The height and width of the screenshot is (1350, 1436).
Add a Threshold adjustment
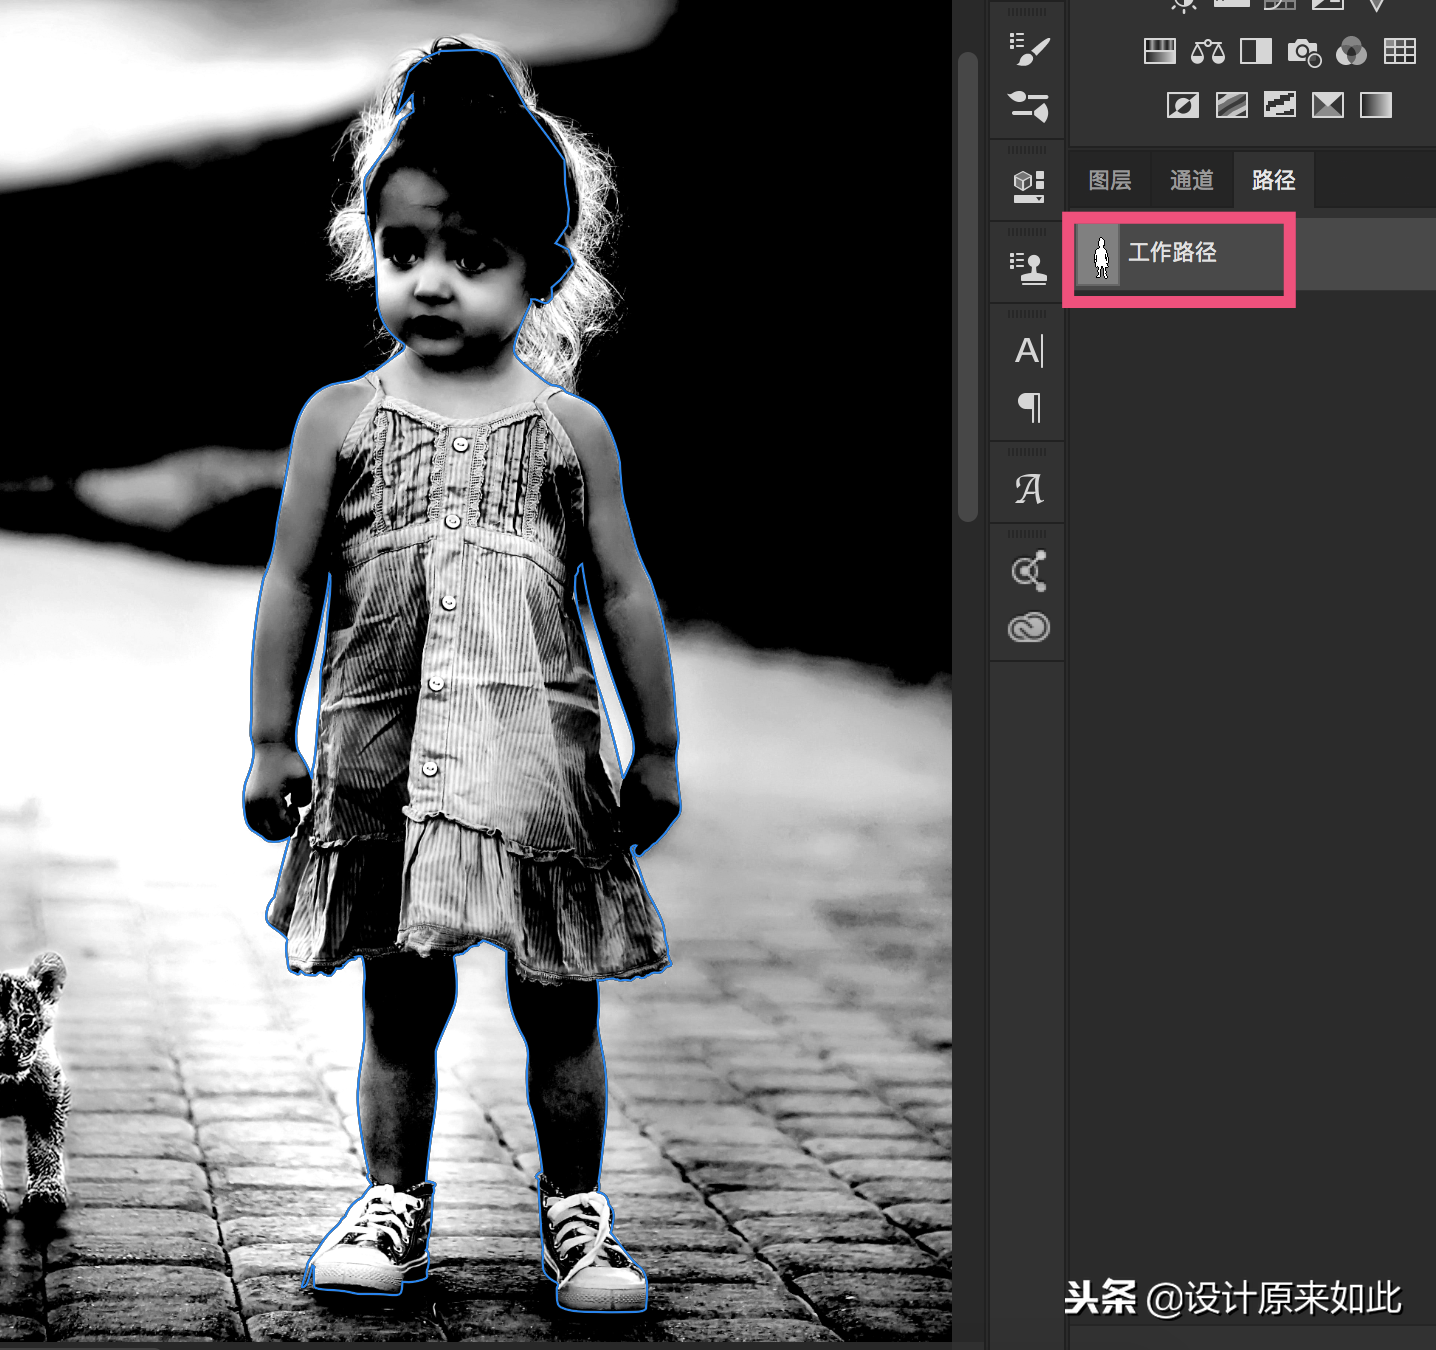tap(1279, 105)
